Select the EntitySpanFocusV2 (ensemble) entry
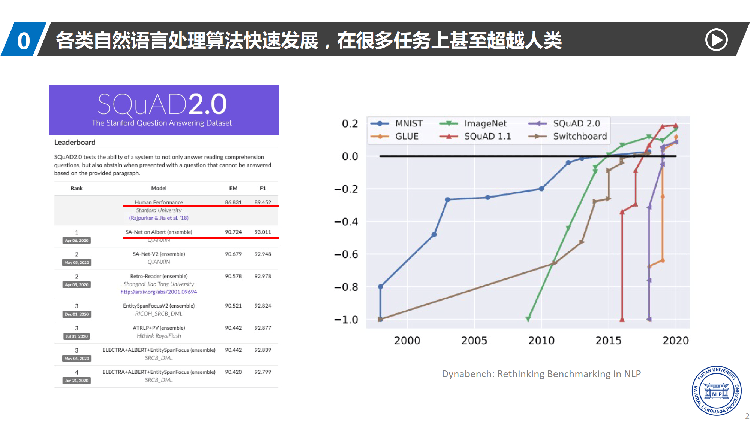Viewport: 750px width, 421px height. click(x=159, y=306)
